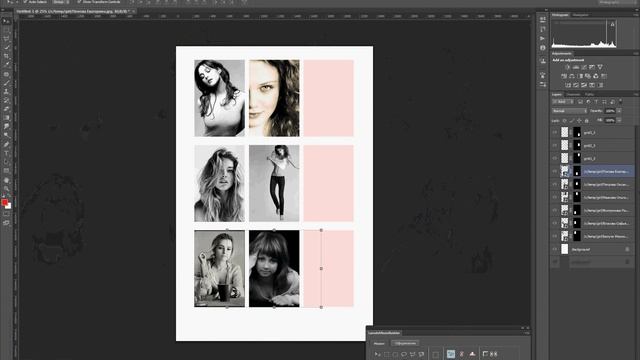Select the Path Selection tool
Screen dimensions: 640x360
click(6, 162)
